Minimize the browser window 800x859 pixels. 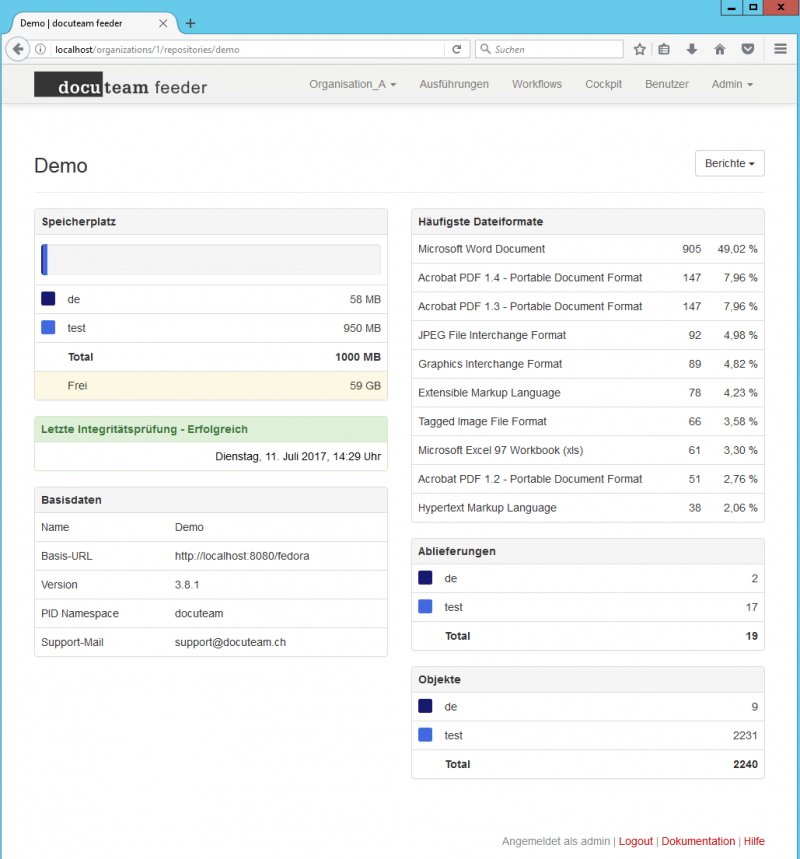click(x=732, y=8)
